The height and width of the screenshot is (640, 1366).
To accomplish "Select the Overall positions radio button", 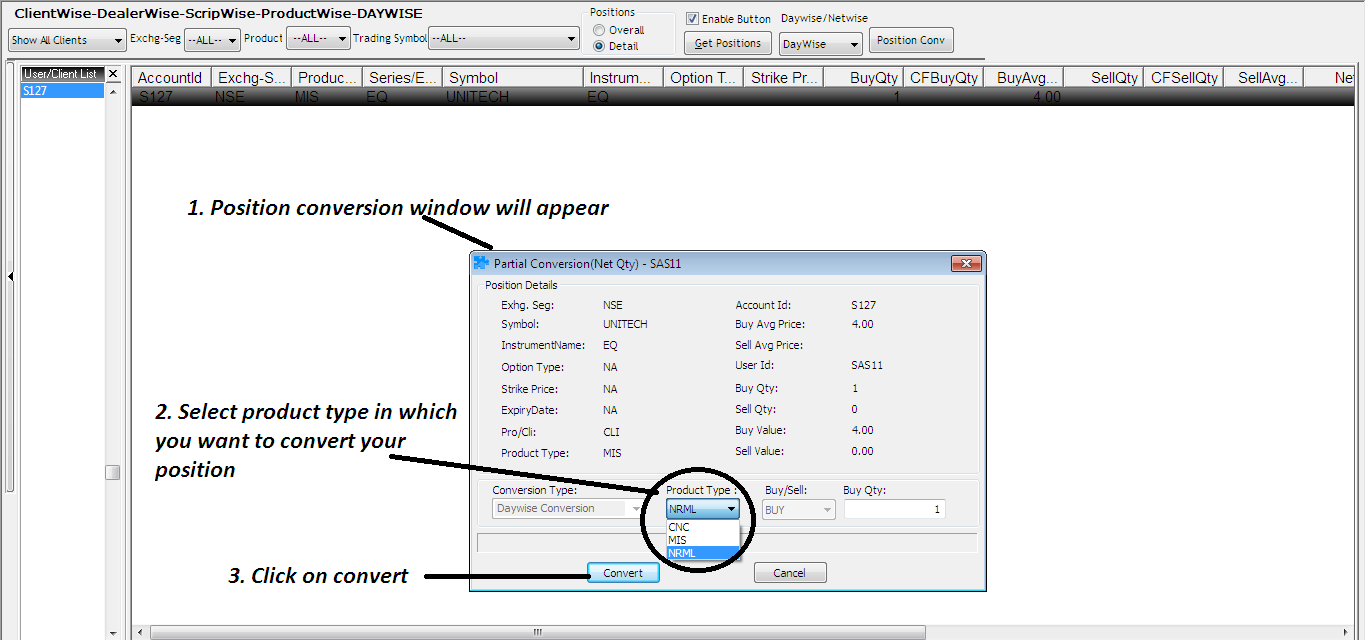I will coord(599,30).
